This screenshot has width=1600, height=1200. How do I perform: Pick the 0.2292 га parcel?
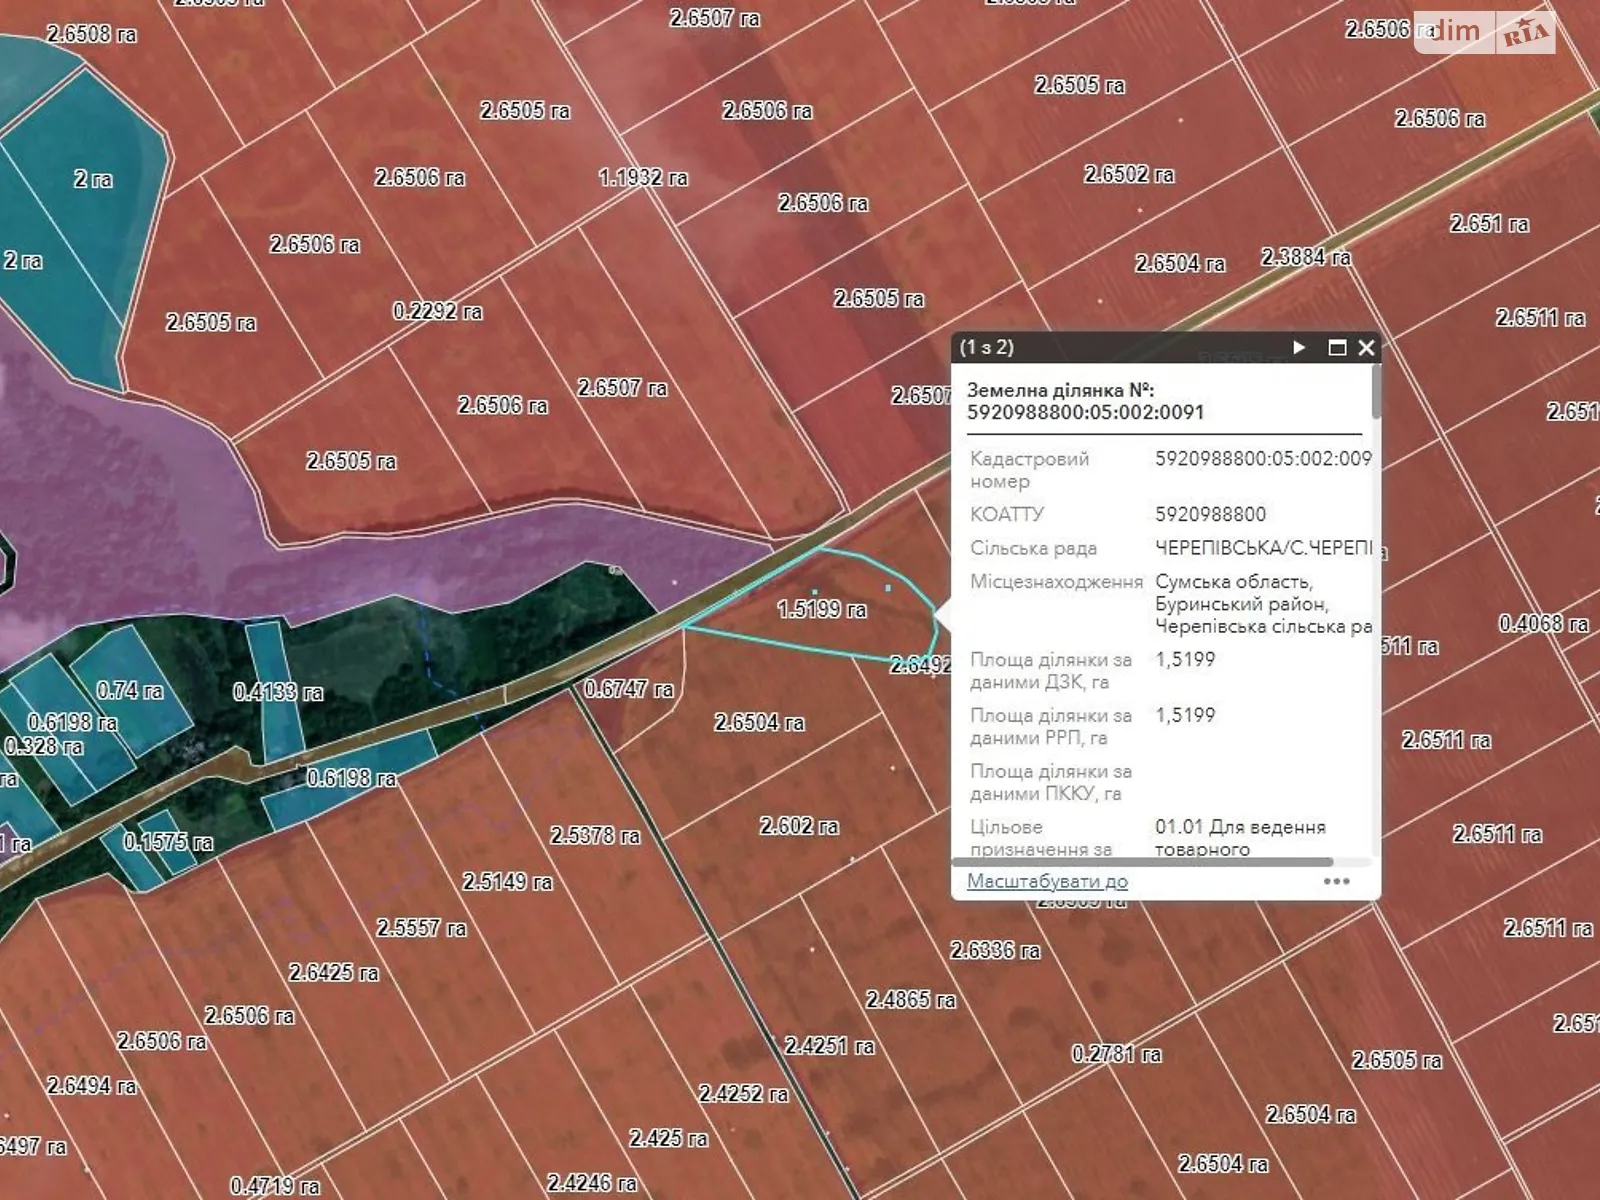[437, 311]
